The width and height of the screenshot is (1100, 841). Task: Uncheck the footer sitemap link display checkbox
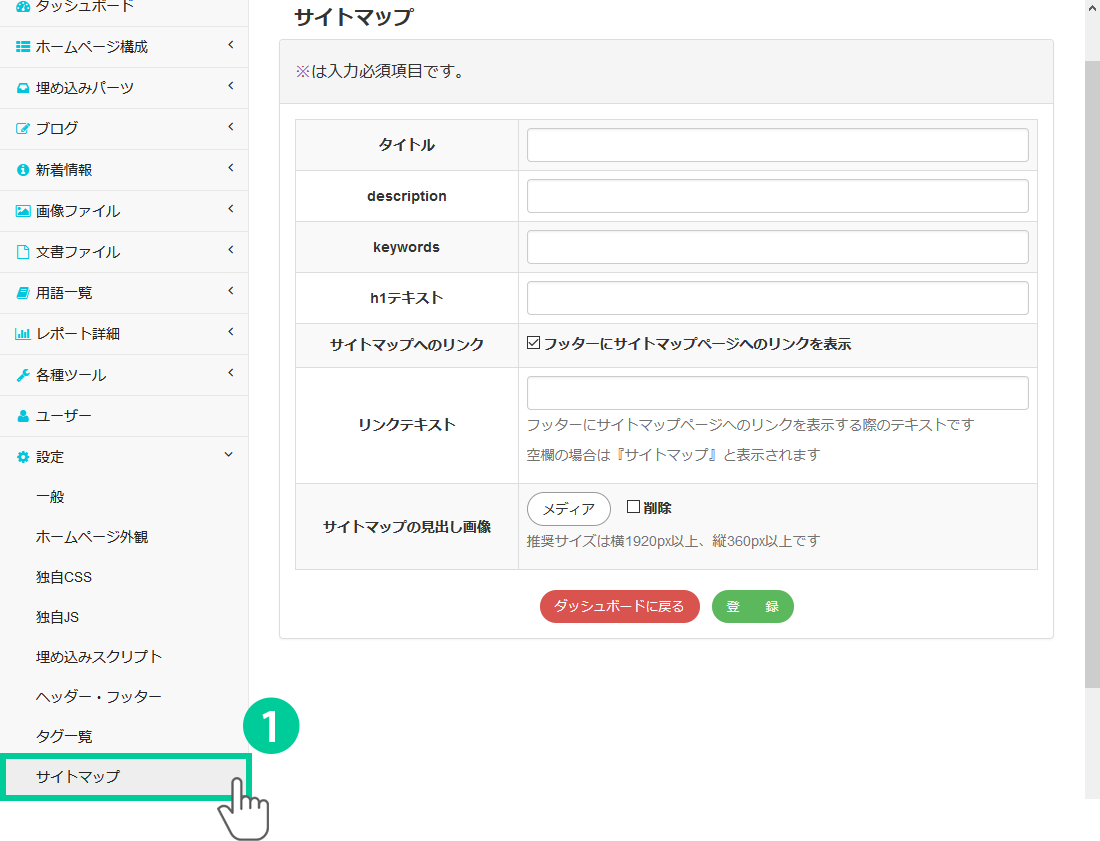point(534,343)
